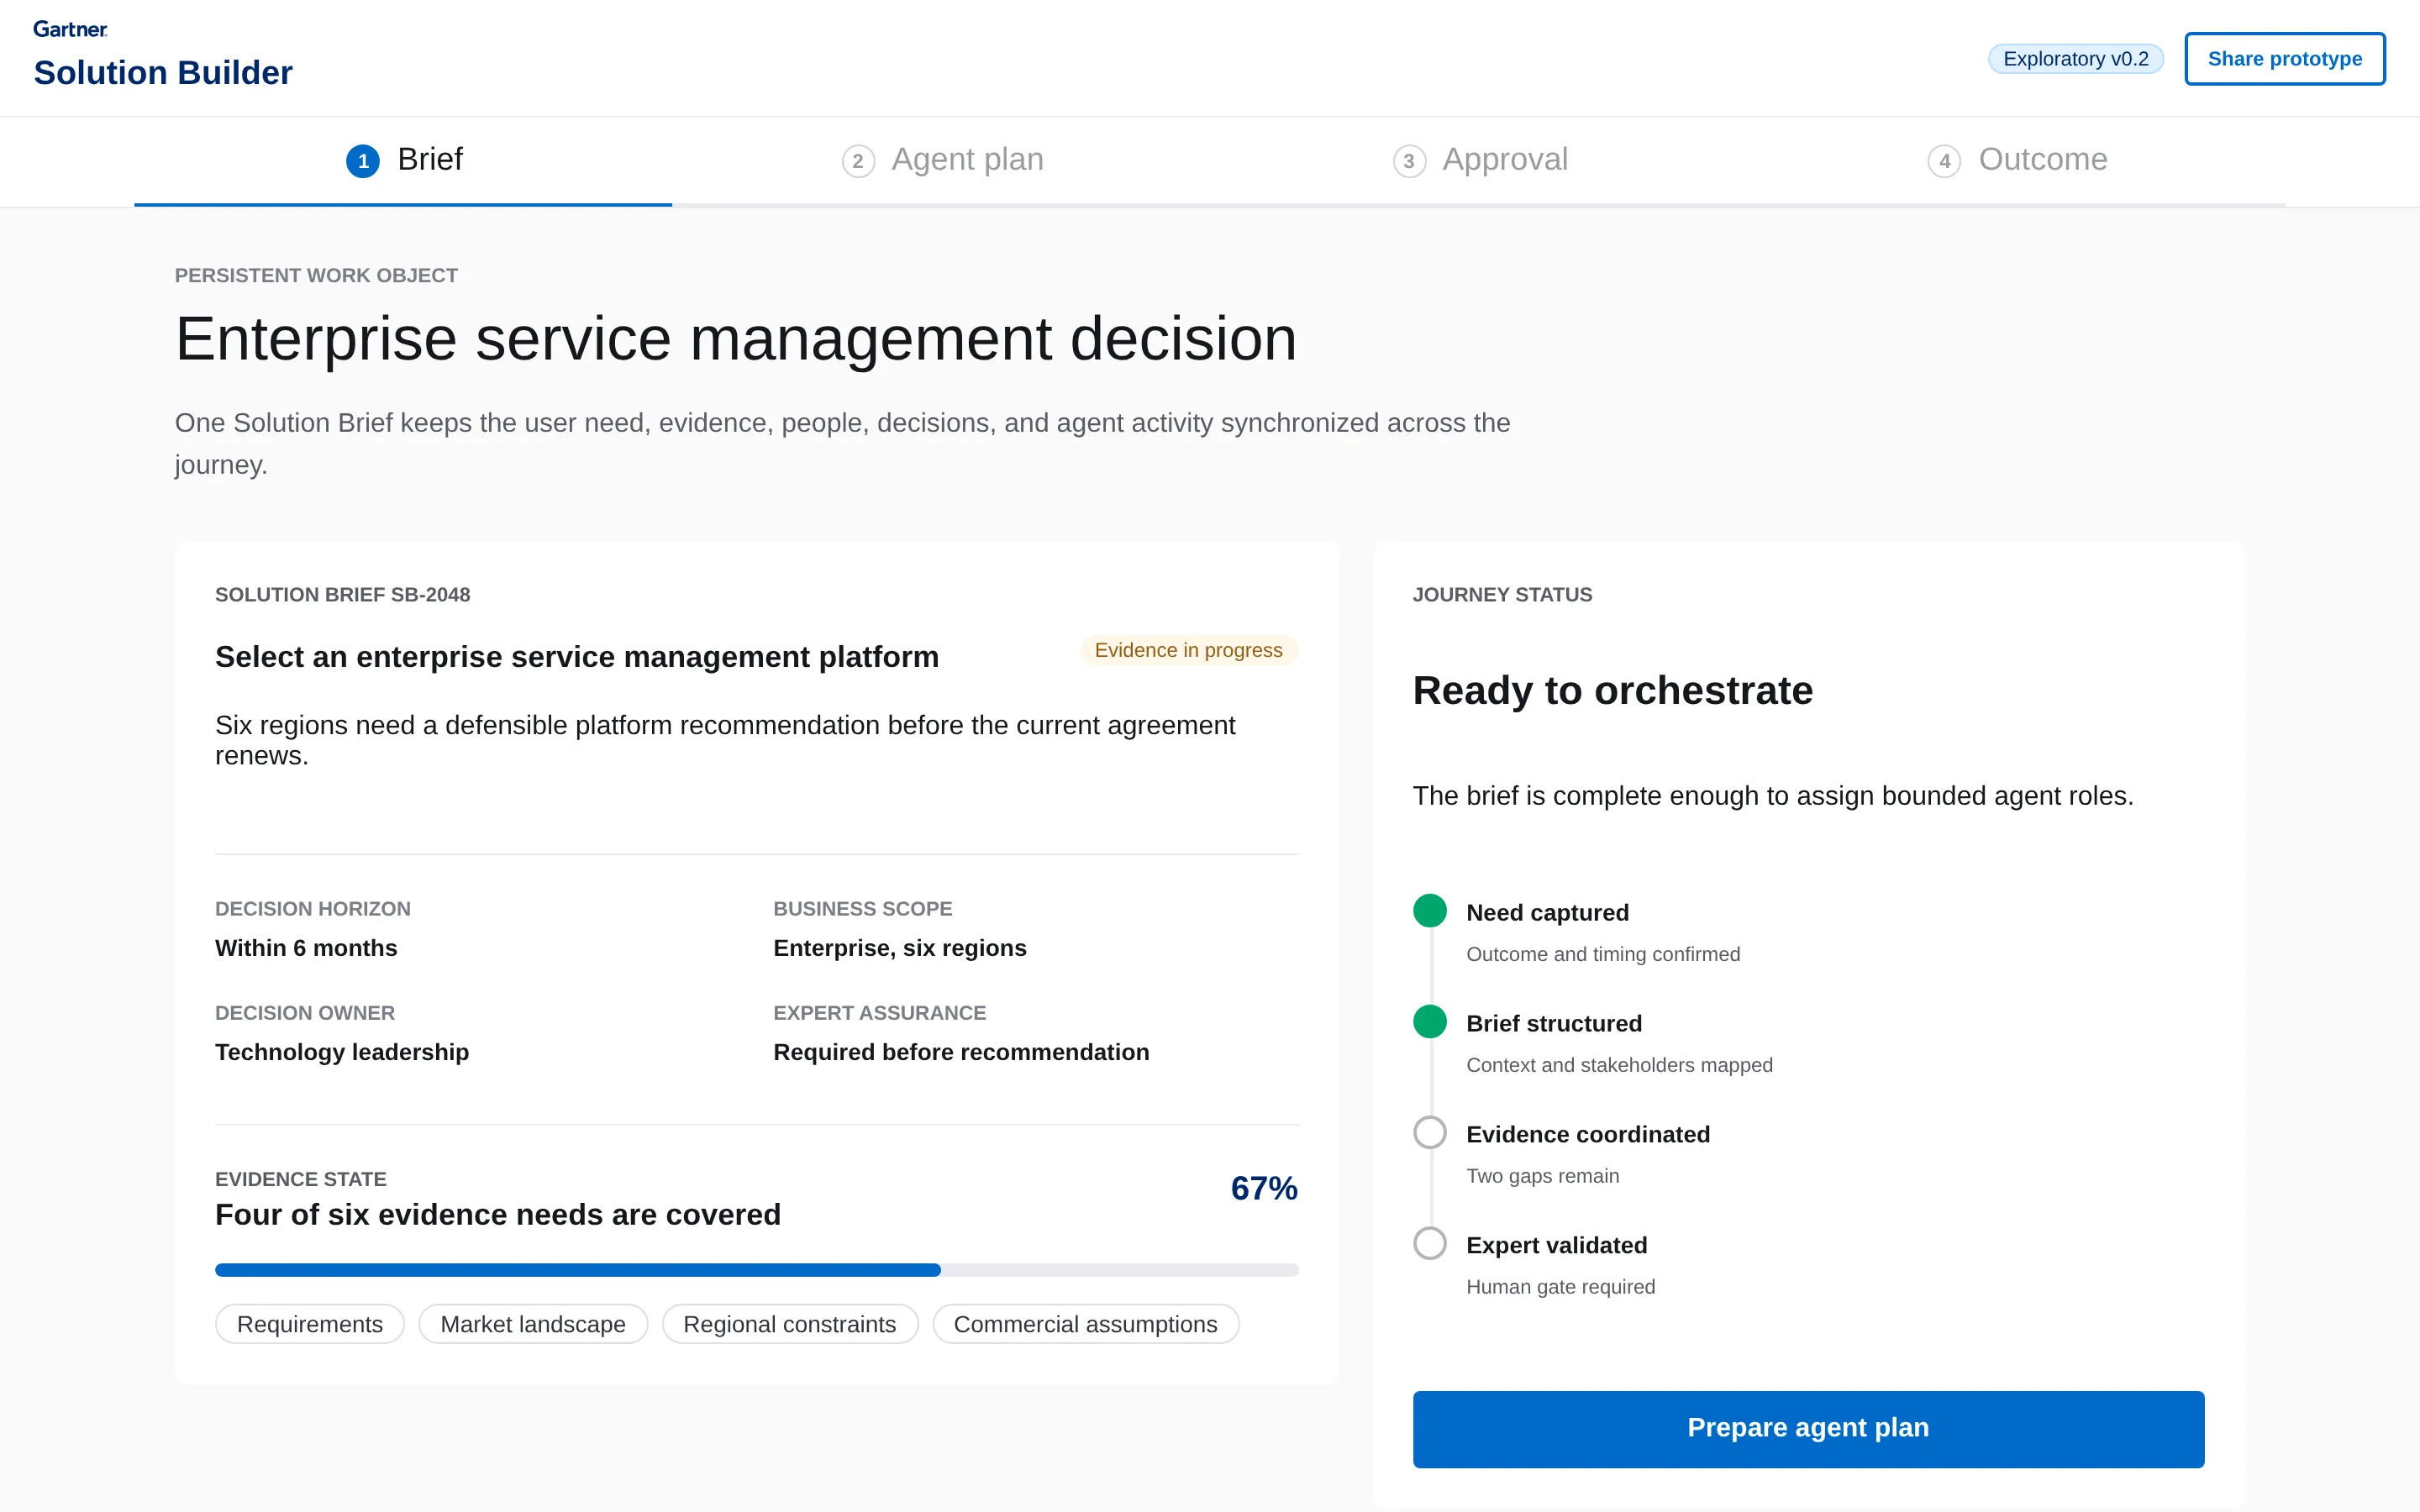Click the 'Enterprise, six regions' value
The image size is (2420, 1512).
pyautogui.click(x=900, y=948)
